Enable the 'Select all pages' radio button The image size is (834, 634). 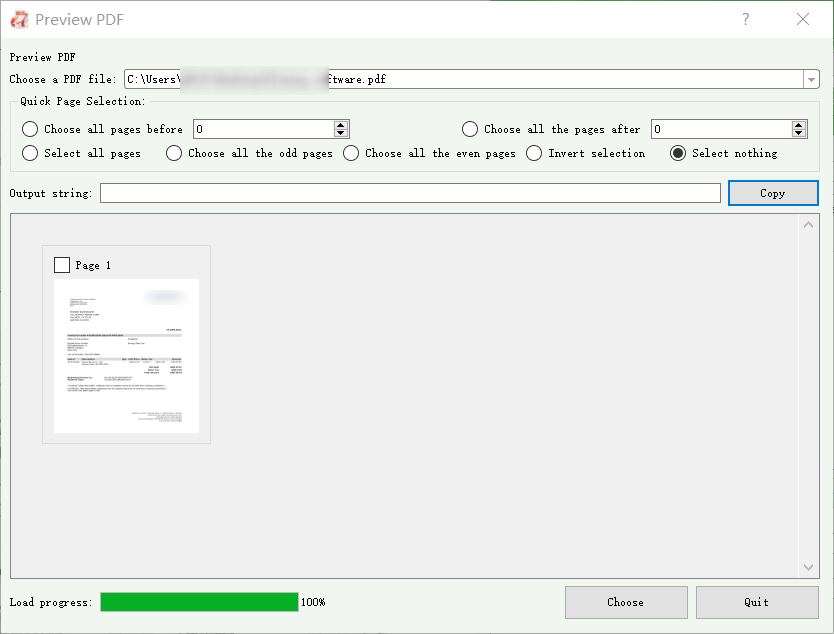tap(30, 153)
